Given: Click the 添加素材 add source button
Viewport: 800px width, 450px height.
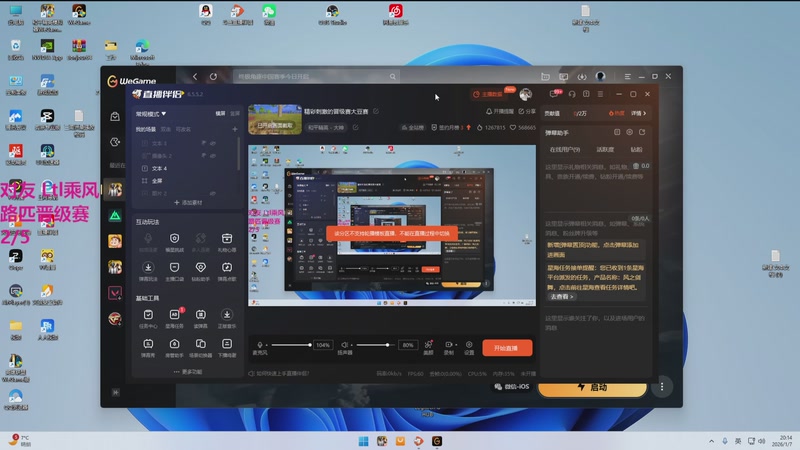Looking at the screenshot, I should (188, 203).
